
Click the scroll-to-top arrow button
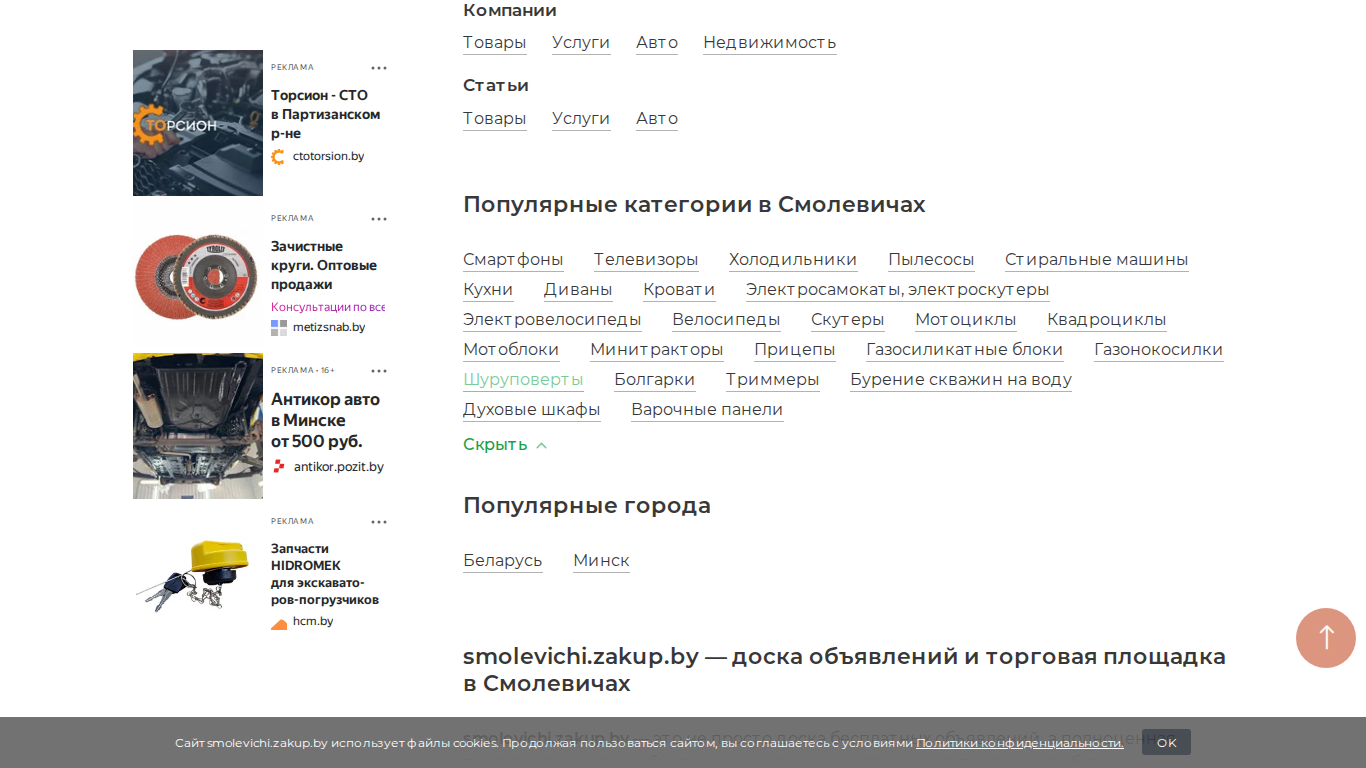tap(1325, 638)
